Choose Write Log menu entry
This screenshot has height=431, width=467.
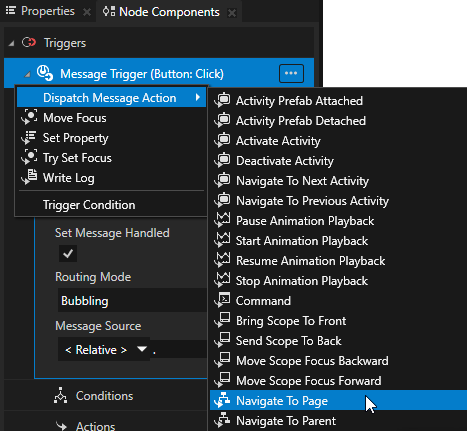coord(111,178)
